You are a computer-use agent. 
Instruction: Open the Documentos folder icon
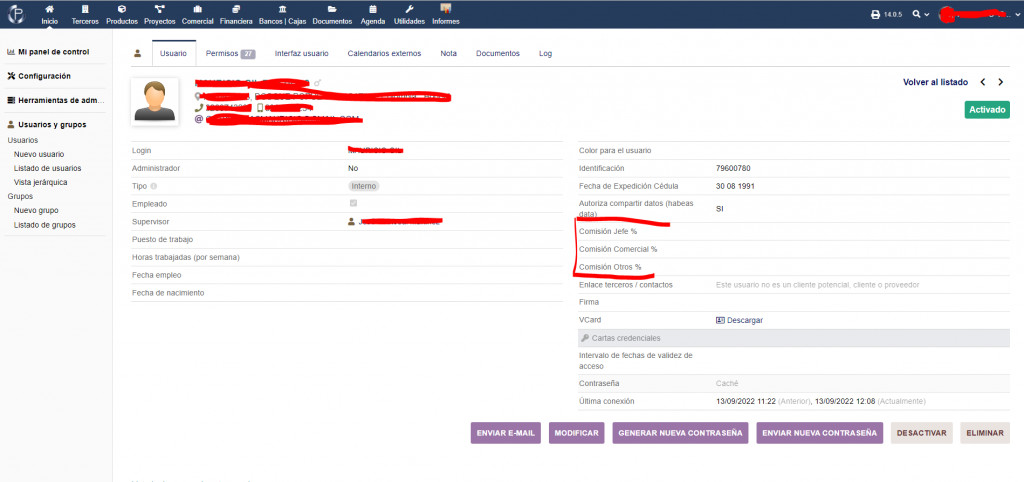[x=332, y=9]
